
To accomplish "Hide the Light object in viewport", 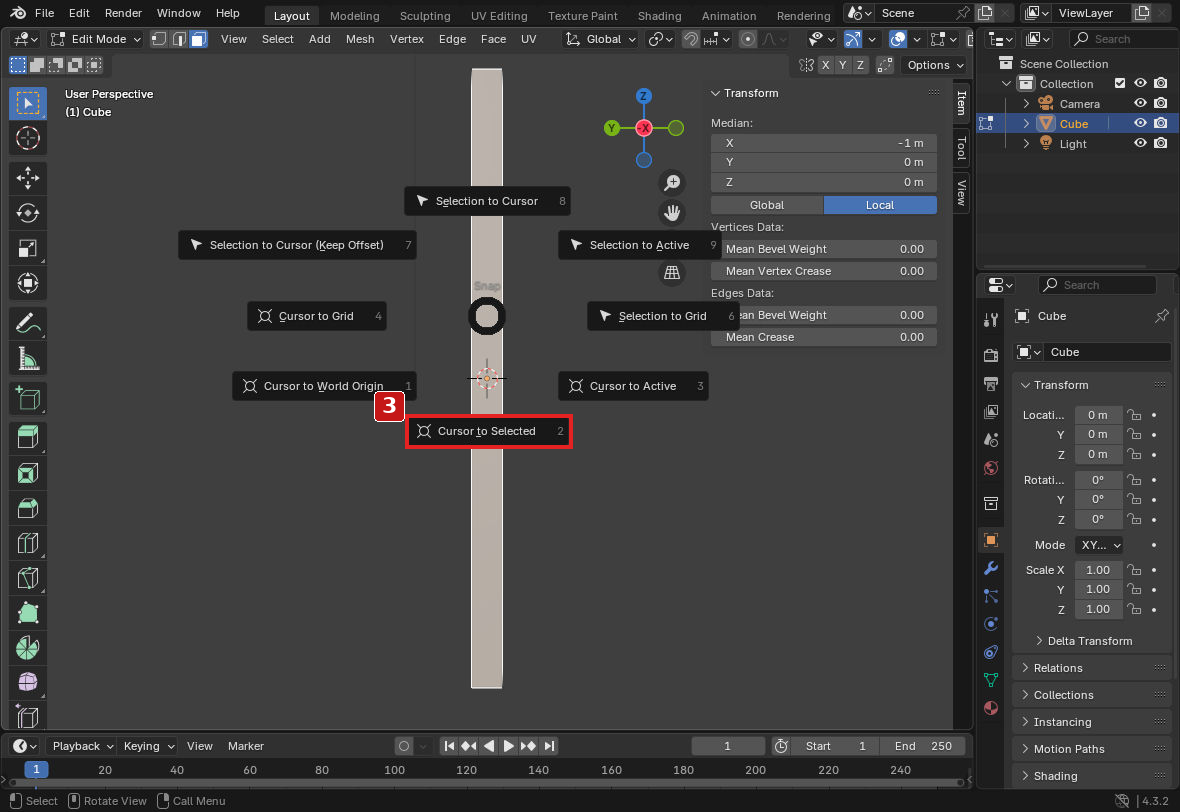I will tap(1140, 144).
